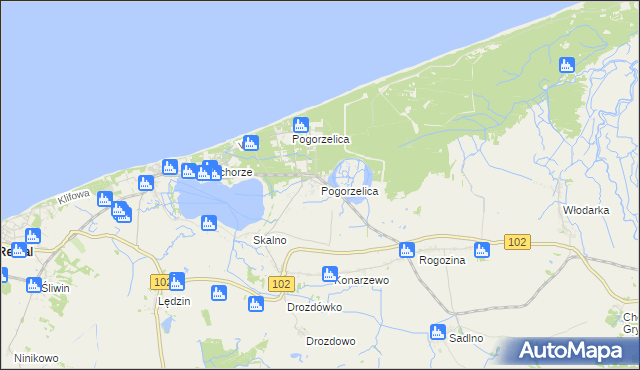Screen dimensions: 640x370
Task: Click the 102 road shield near Rogozina
Action: tap(518, 242)
